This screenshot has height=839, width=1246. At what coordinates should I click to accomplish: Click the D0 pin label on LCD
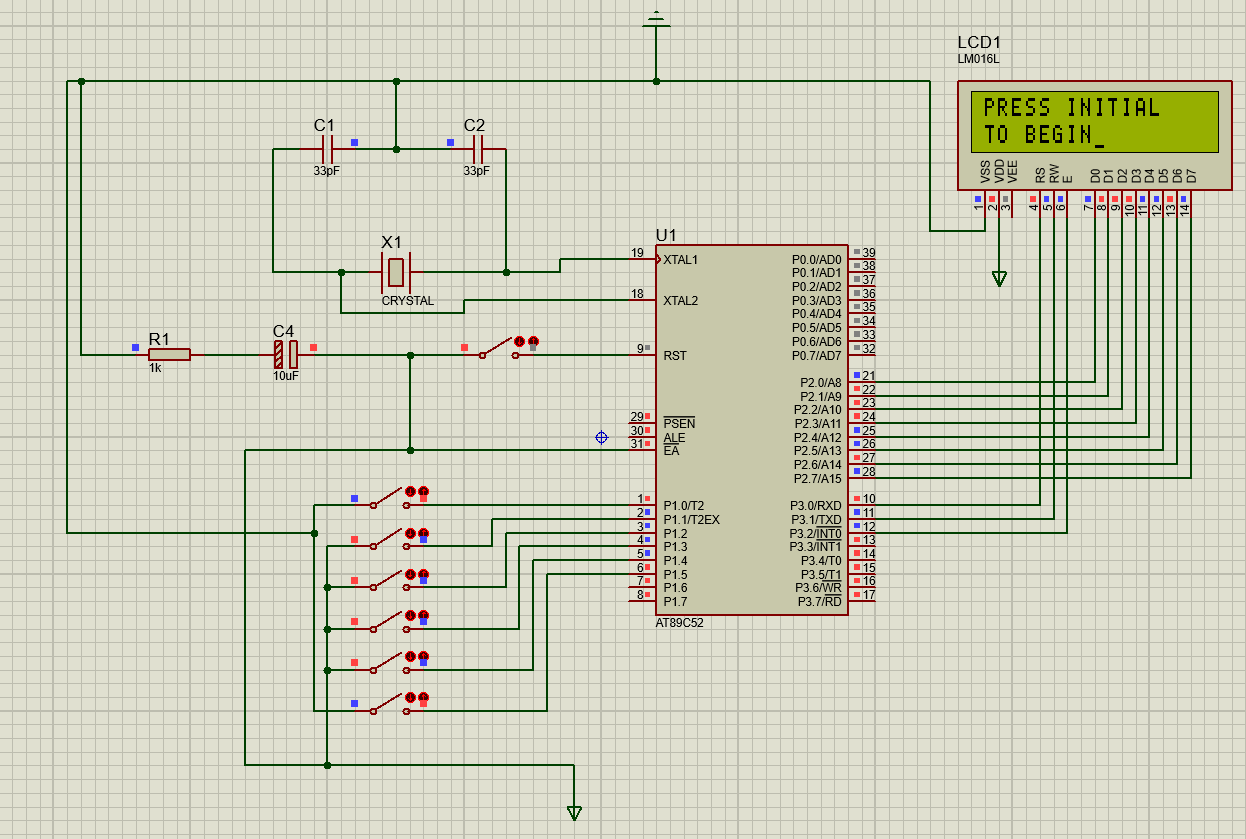pyautogui.click(x=1095, y=175)
